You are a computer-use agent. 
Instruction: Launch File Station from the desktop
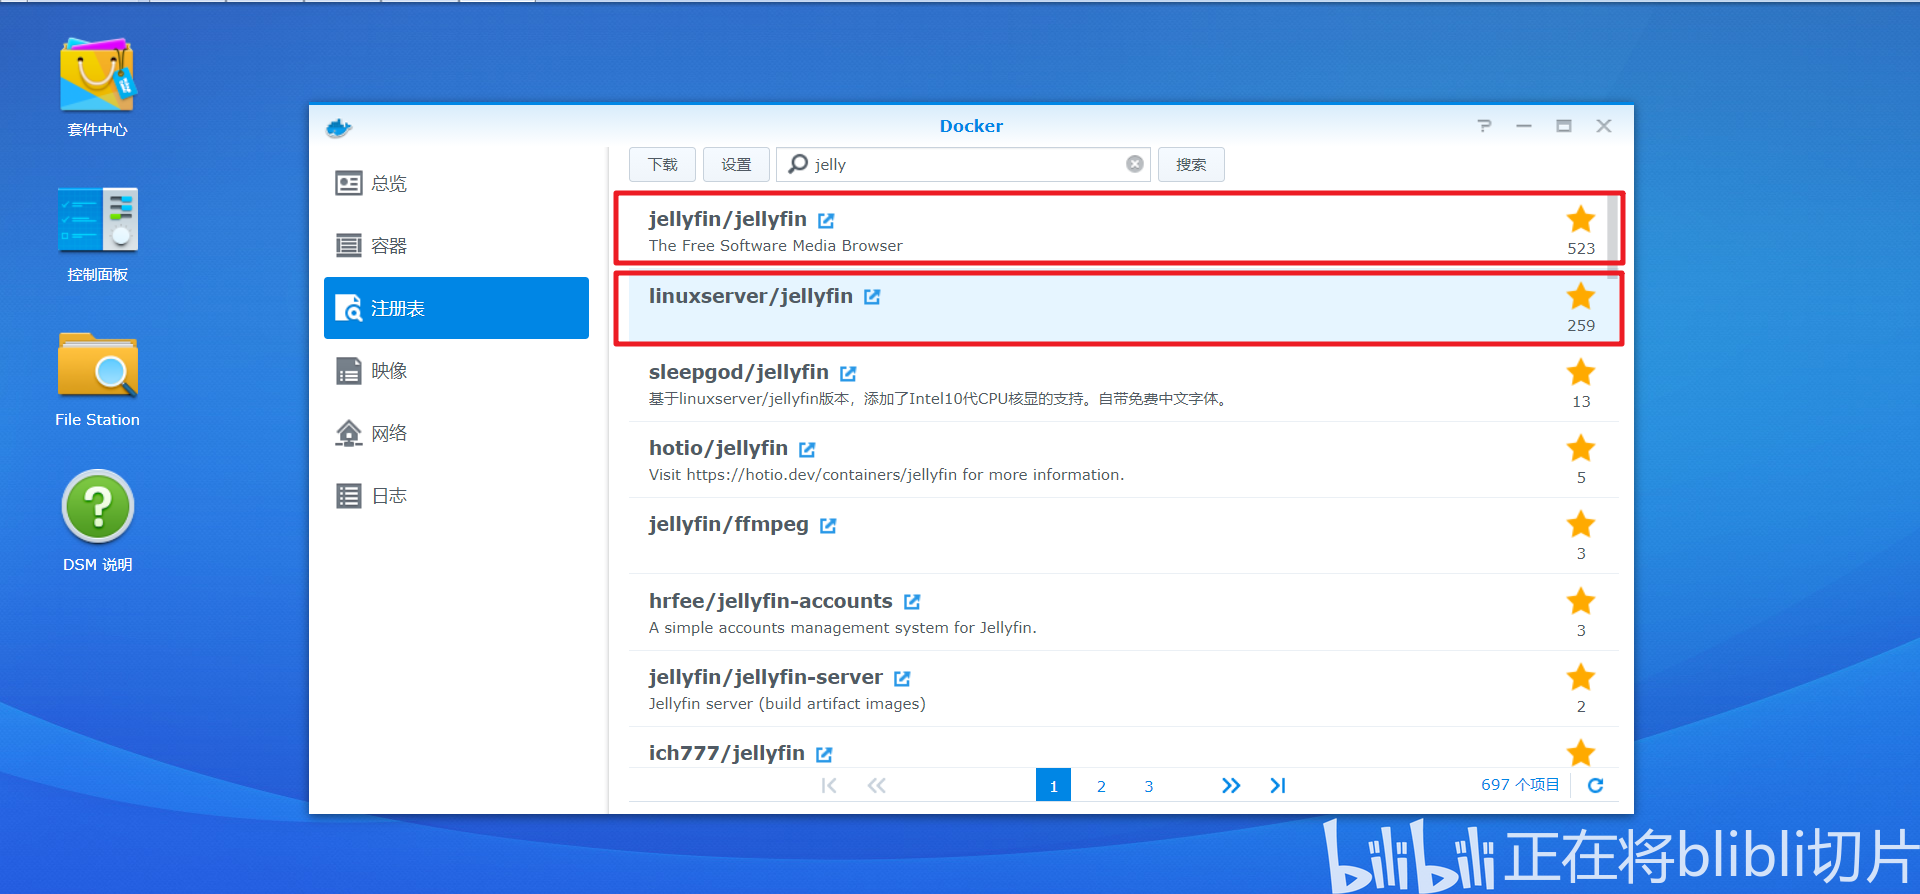click(97, 380)
